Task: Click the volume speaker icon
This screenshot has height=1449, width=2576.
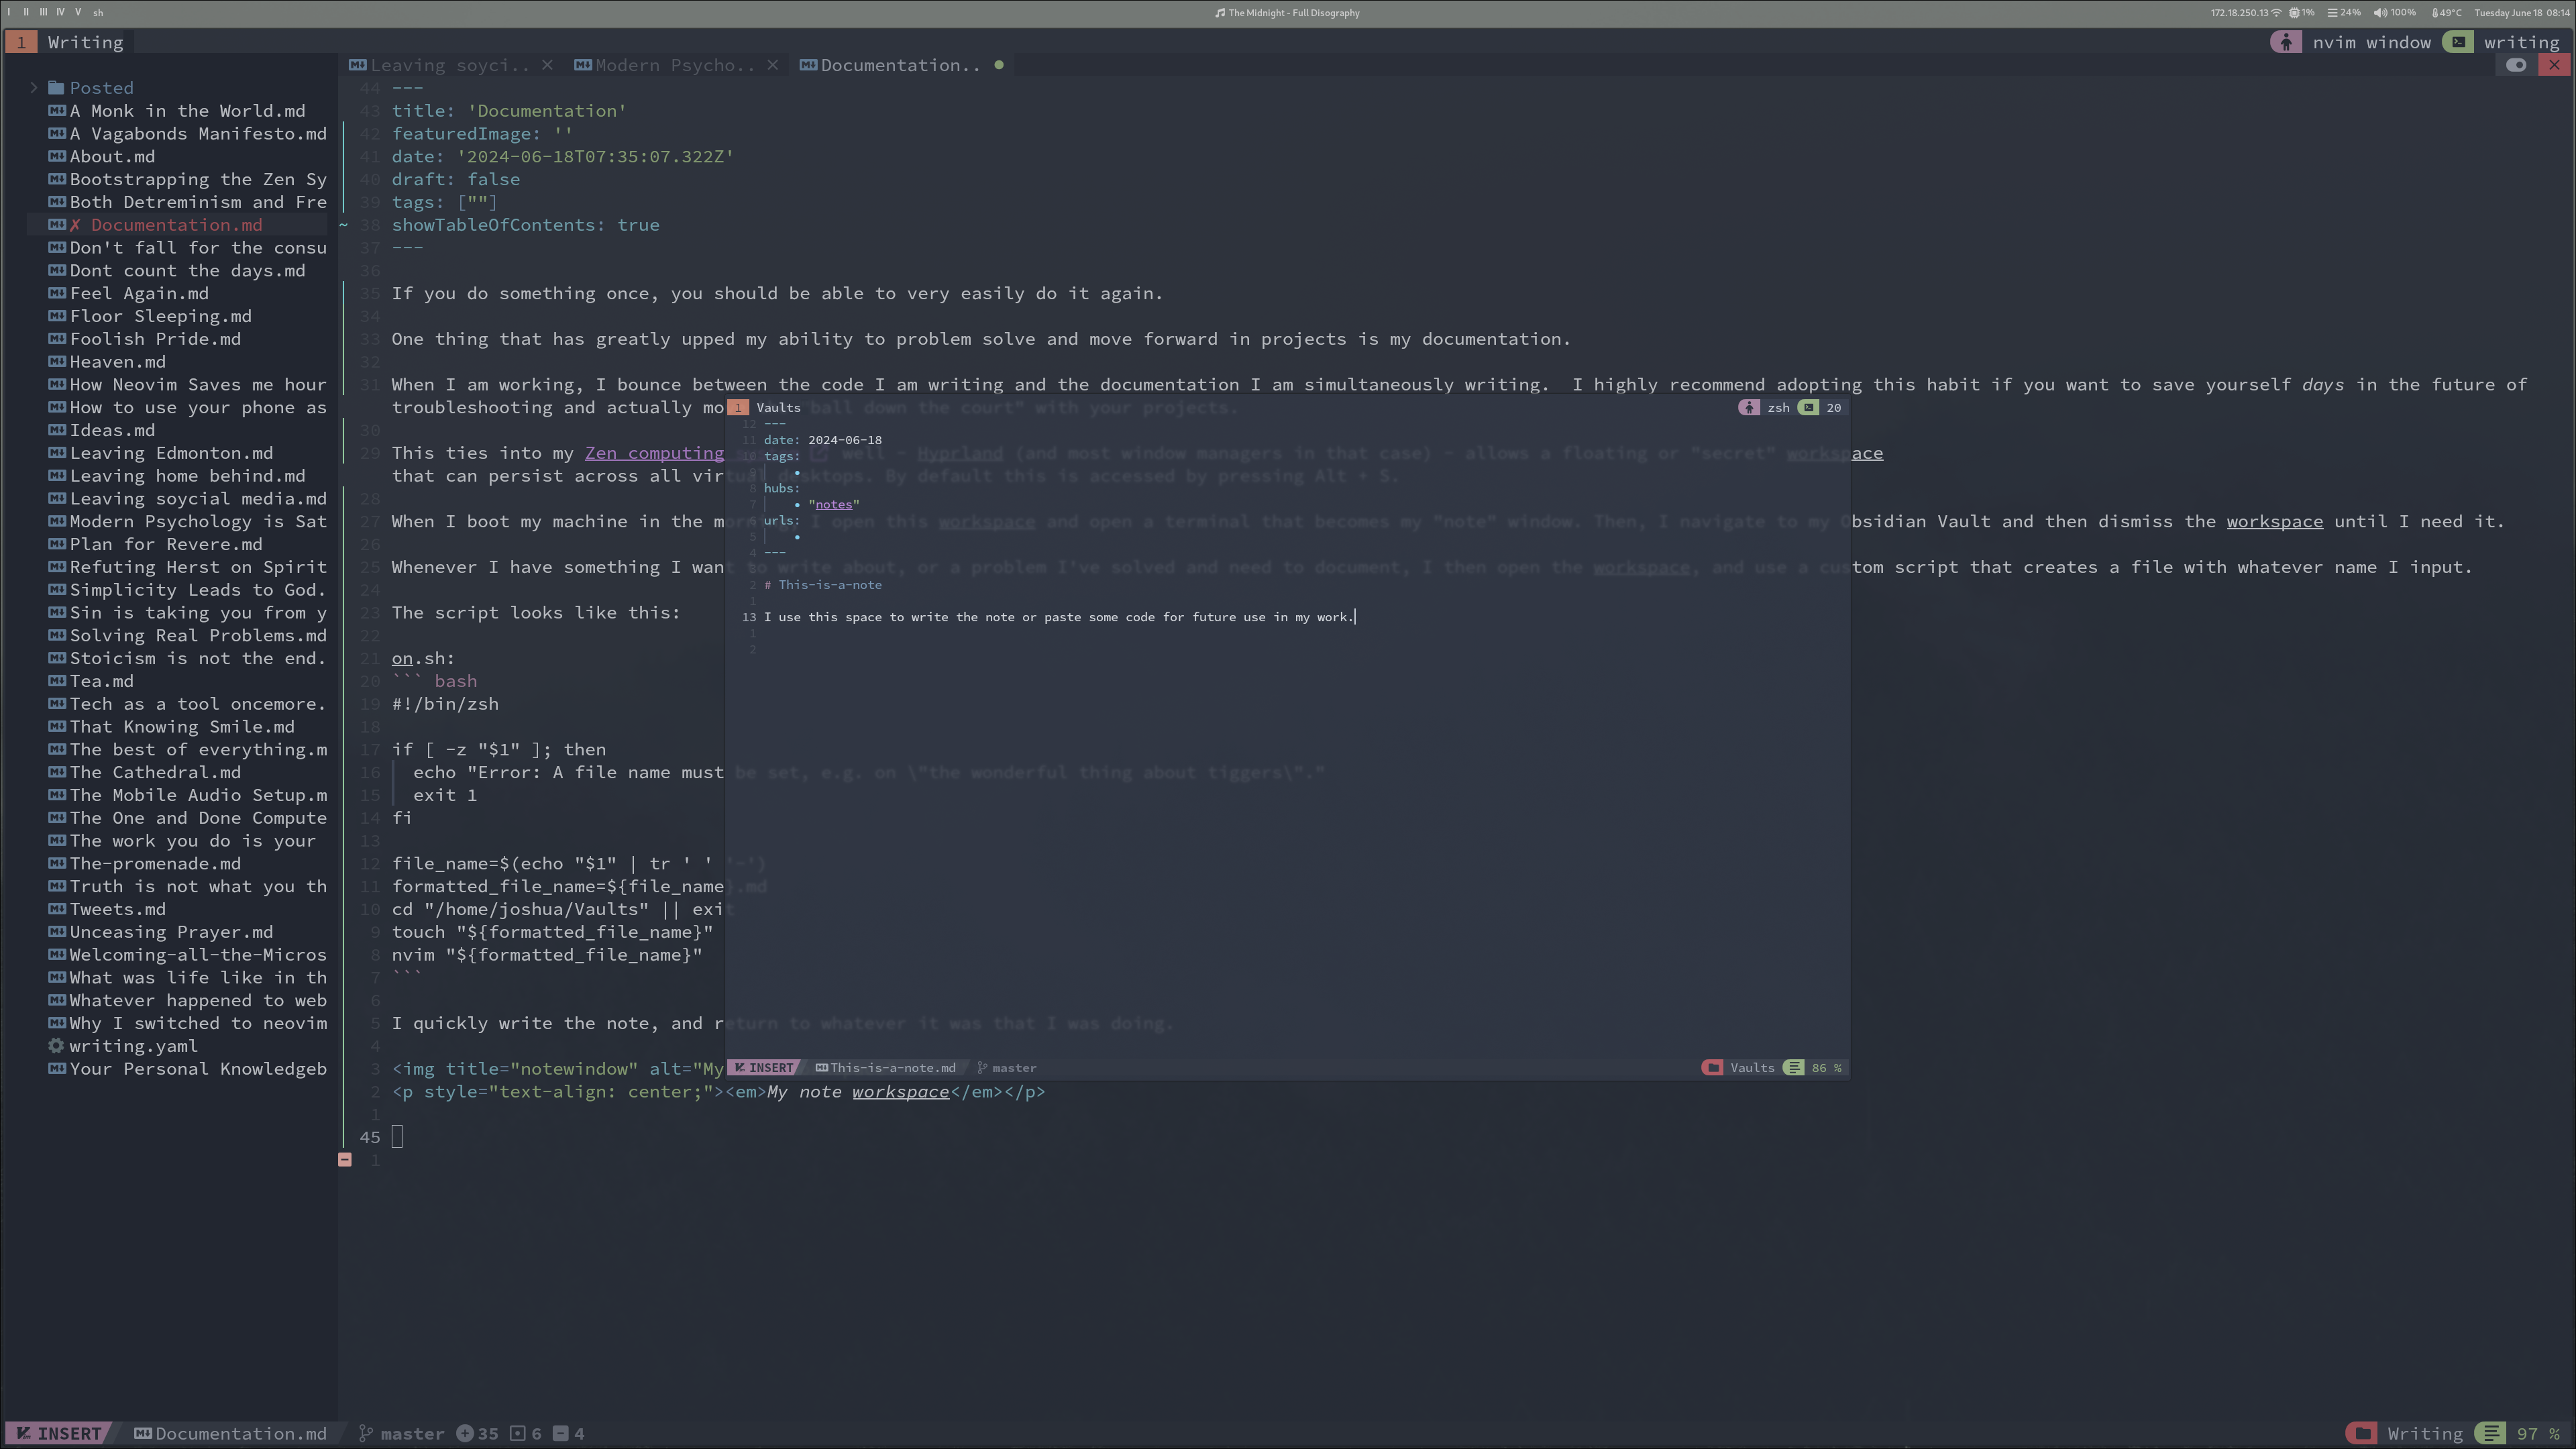Action: [x=2380, y=13]
